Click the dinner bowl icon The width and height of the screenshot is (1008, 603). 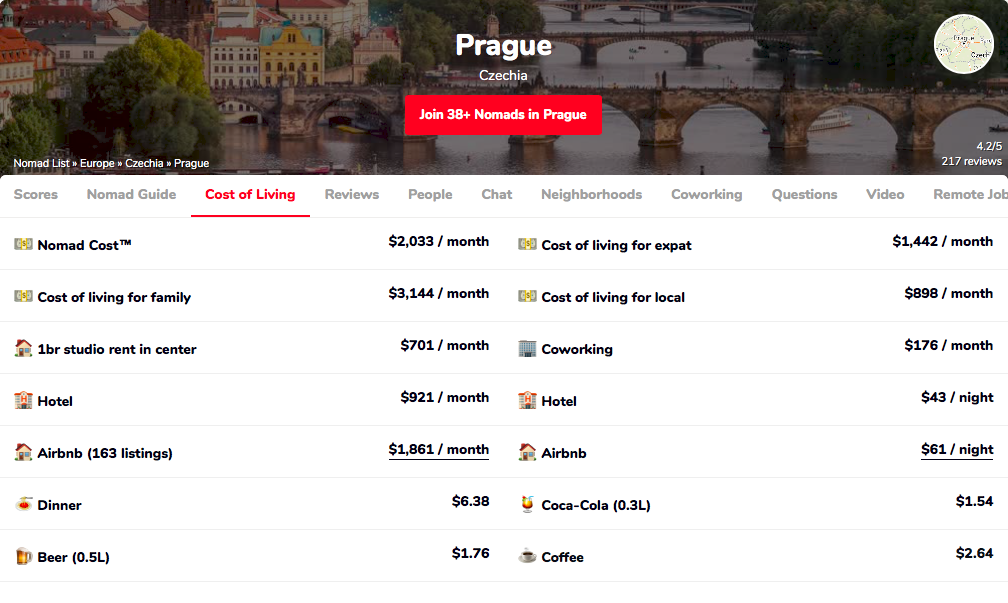(x=23, y=504)
